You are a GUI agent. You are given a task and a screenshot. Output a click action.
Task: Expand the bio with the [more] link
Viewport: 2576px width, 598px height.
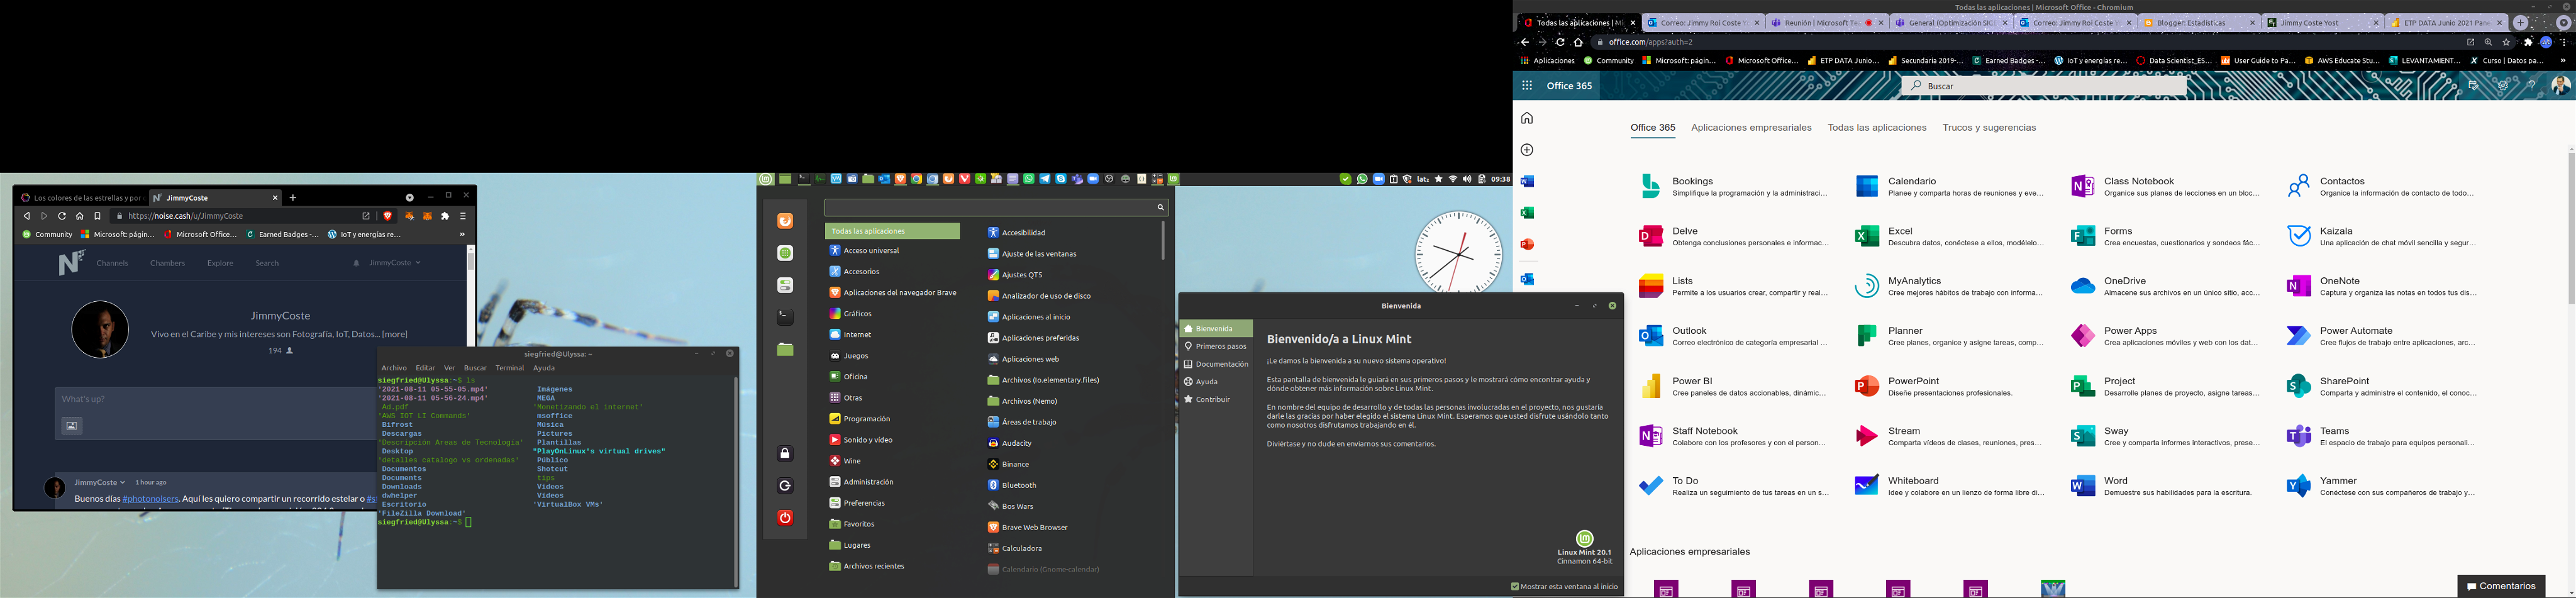[395, 334]
